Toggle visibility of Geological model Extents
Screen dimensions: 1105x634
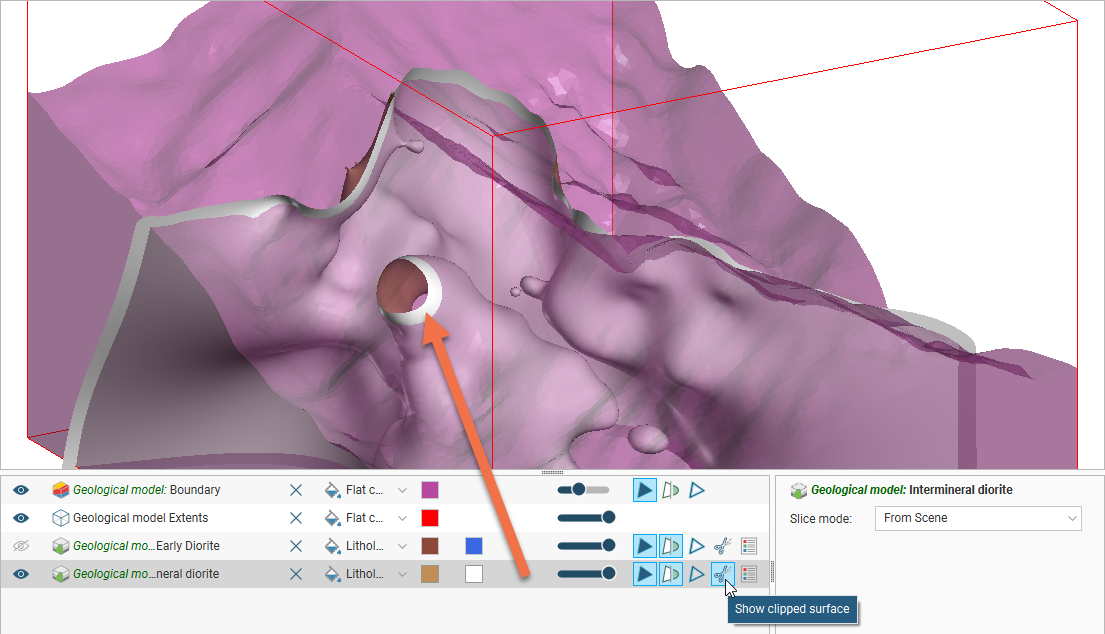click(x=21, y=518)
